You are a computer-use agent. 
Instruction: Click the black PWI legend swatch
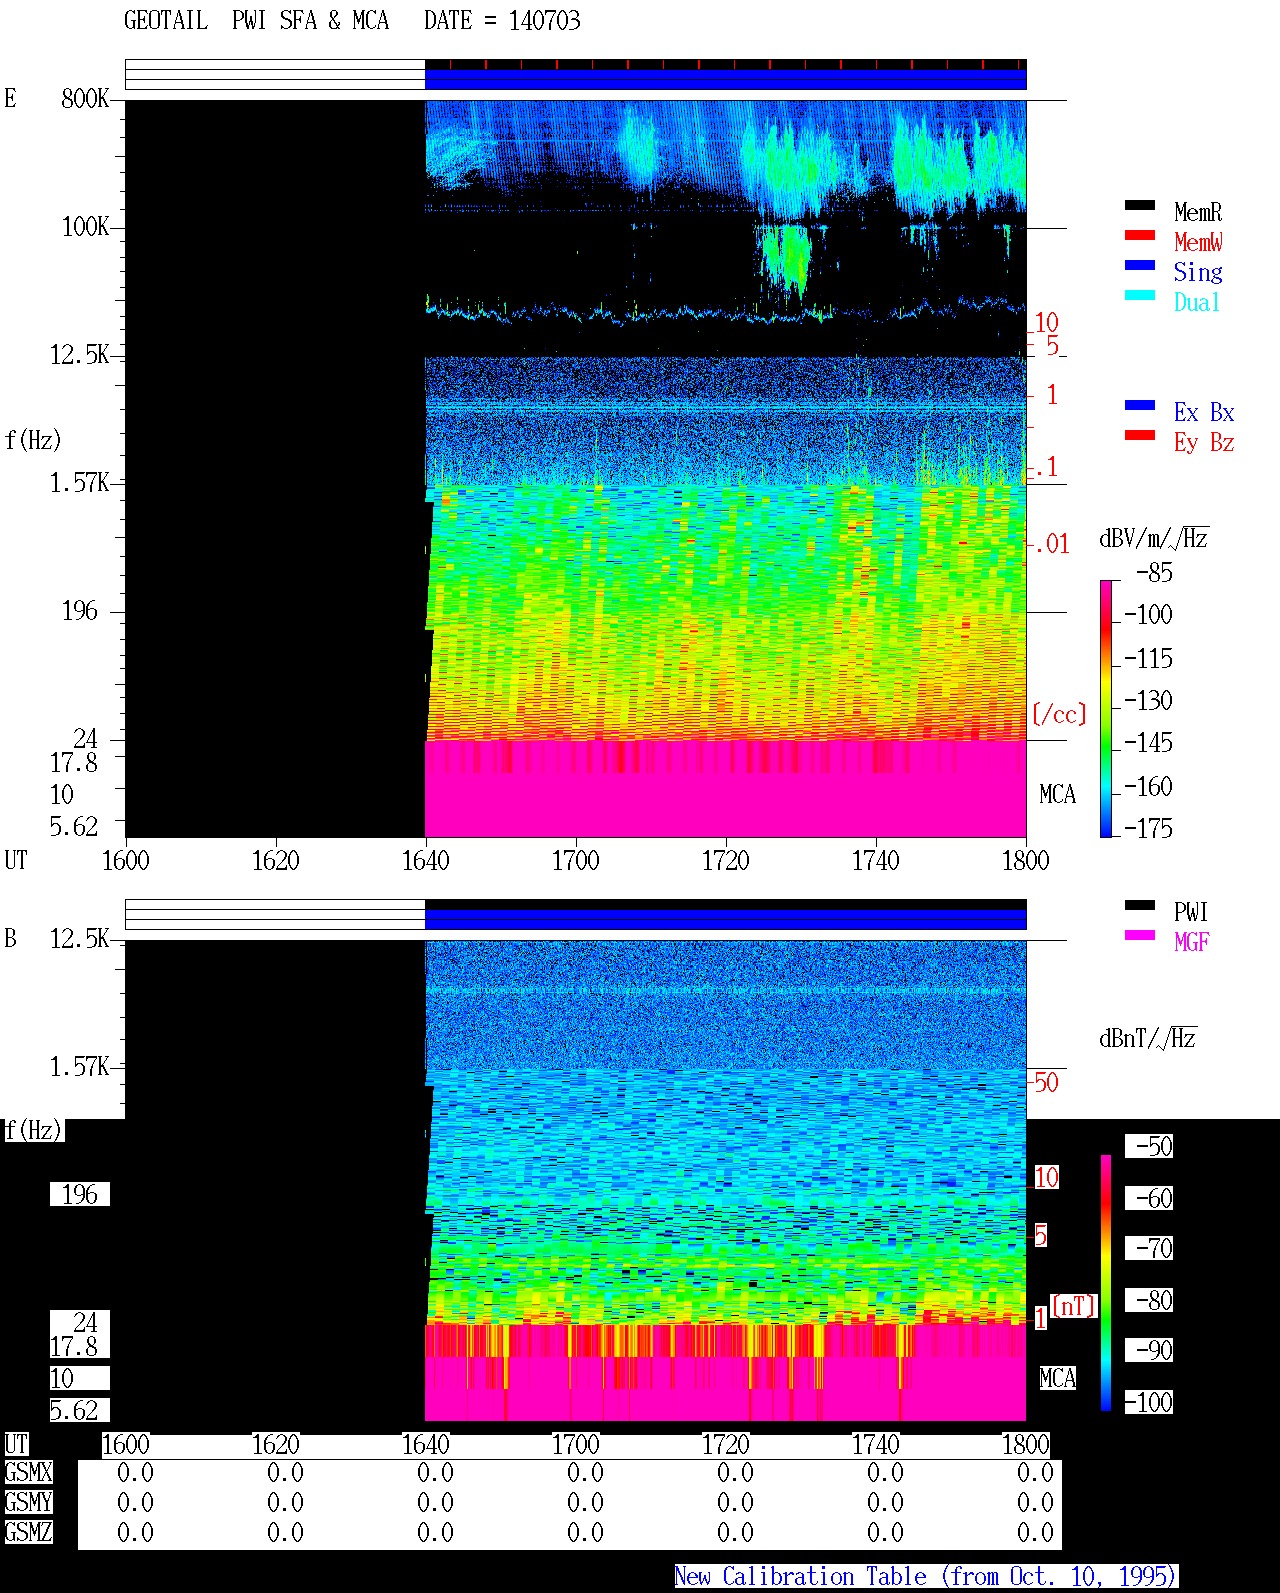[x=1140, y=905]
